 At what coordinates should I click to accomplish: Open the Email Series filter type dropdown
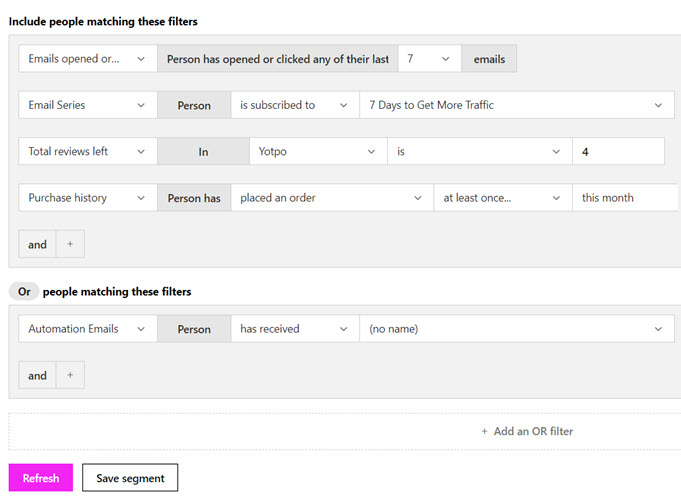(88, 105)
